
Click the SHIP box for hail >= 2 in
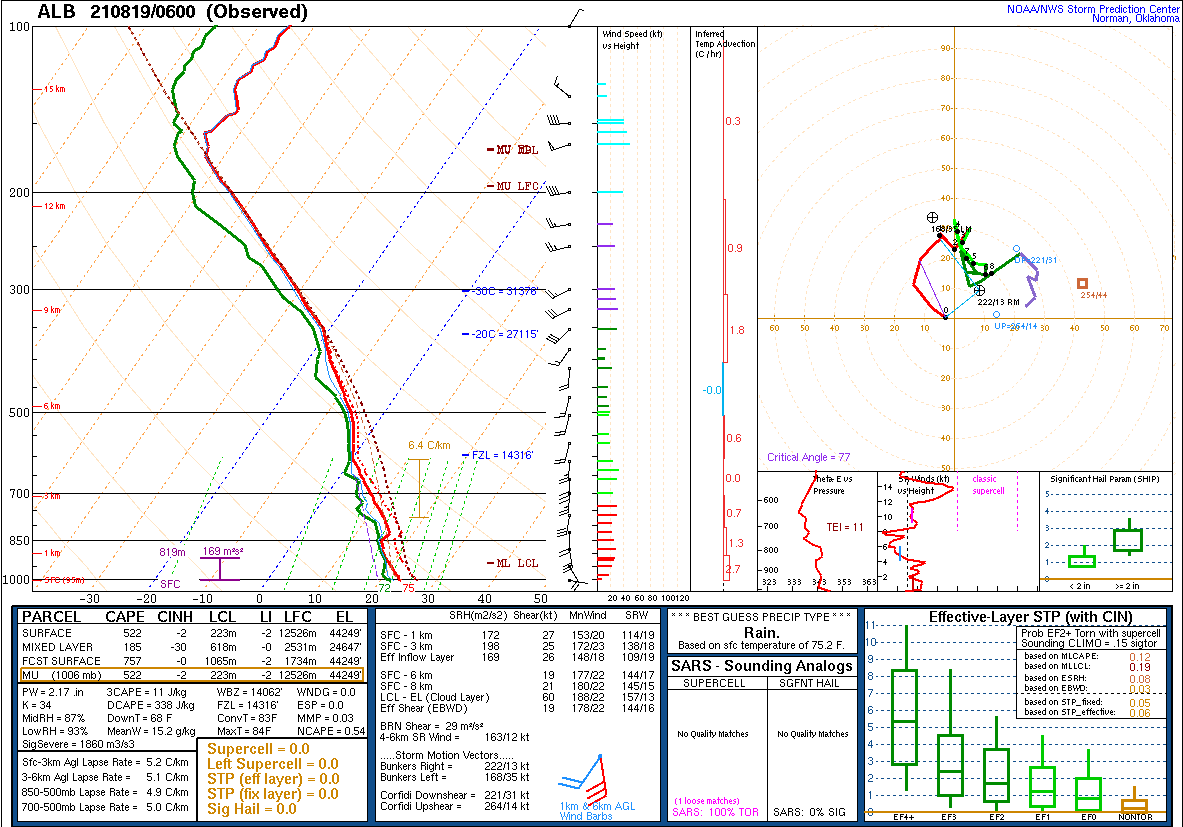click(x=1128, y=538)
